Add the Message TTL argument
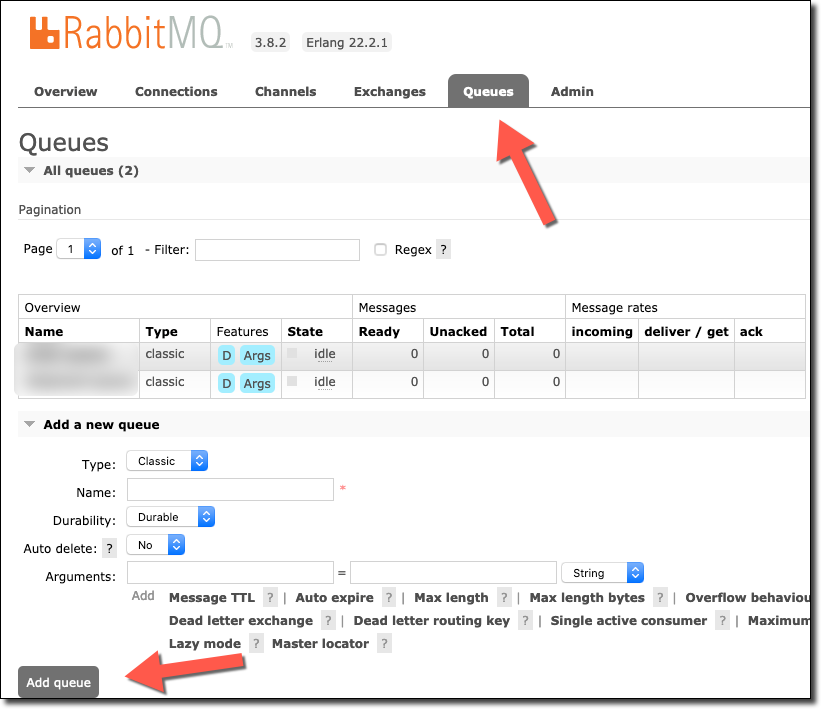Viewport: 821px width, 709px height. tap(212, 597)
